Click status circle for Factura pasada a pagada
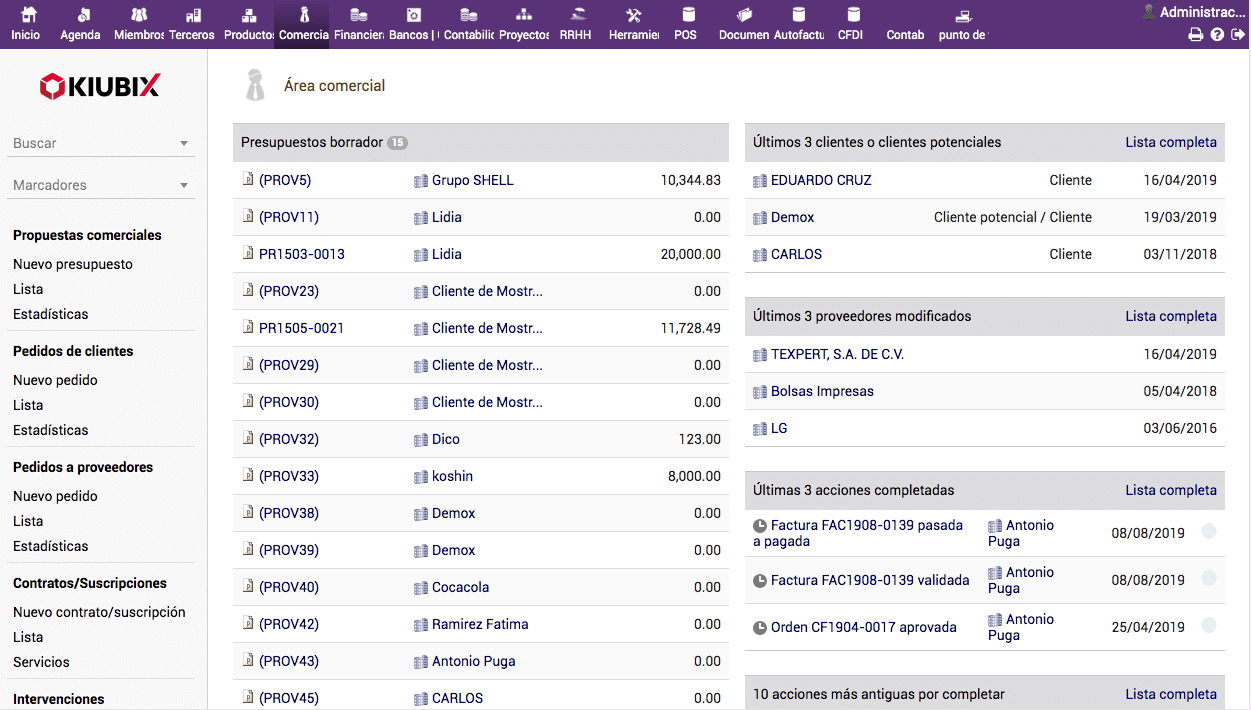The width and height of the screenshot is (1251, 710). coord(1209,533)
